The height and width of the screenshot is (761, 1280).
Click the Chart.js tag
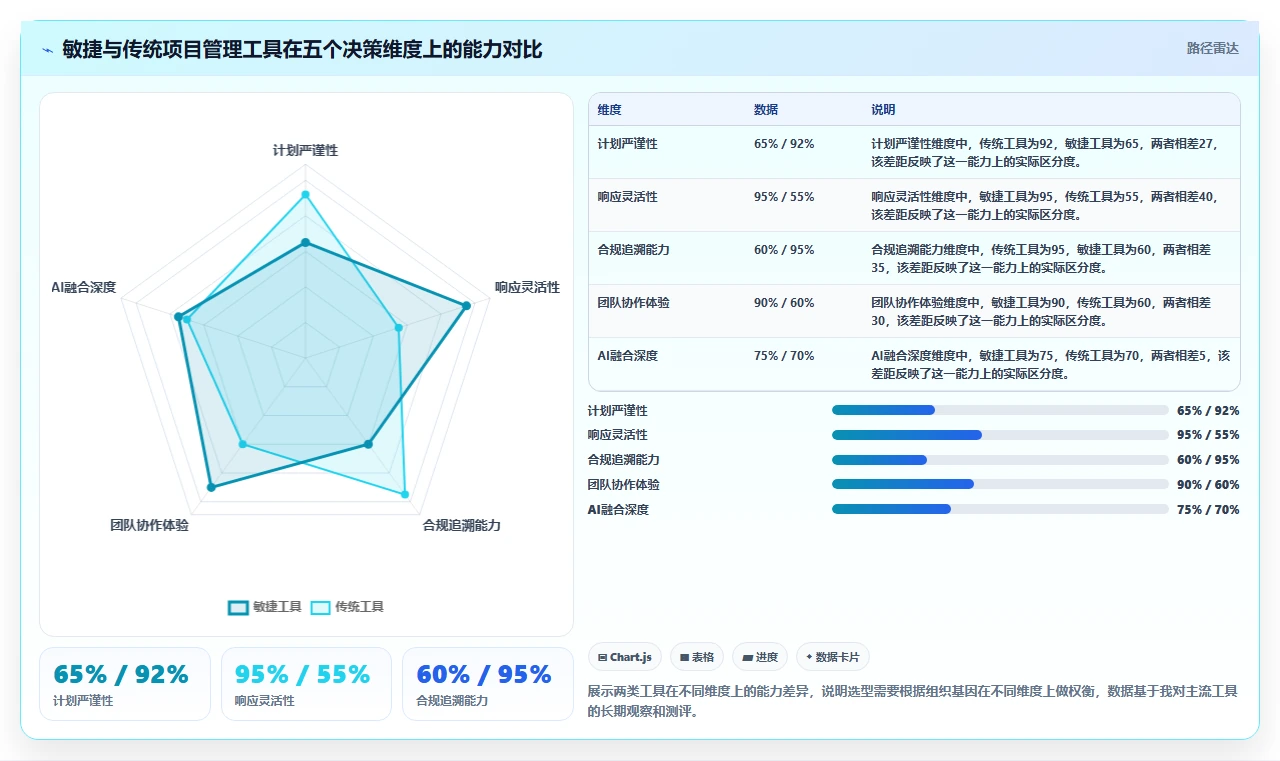click(625, 657)
